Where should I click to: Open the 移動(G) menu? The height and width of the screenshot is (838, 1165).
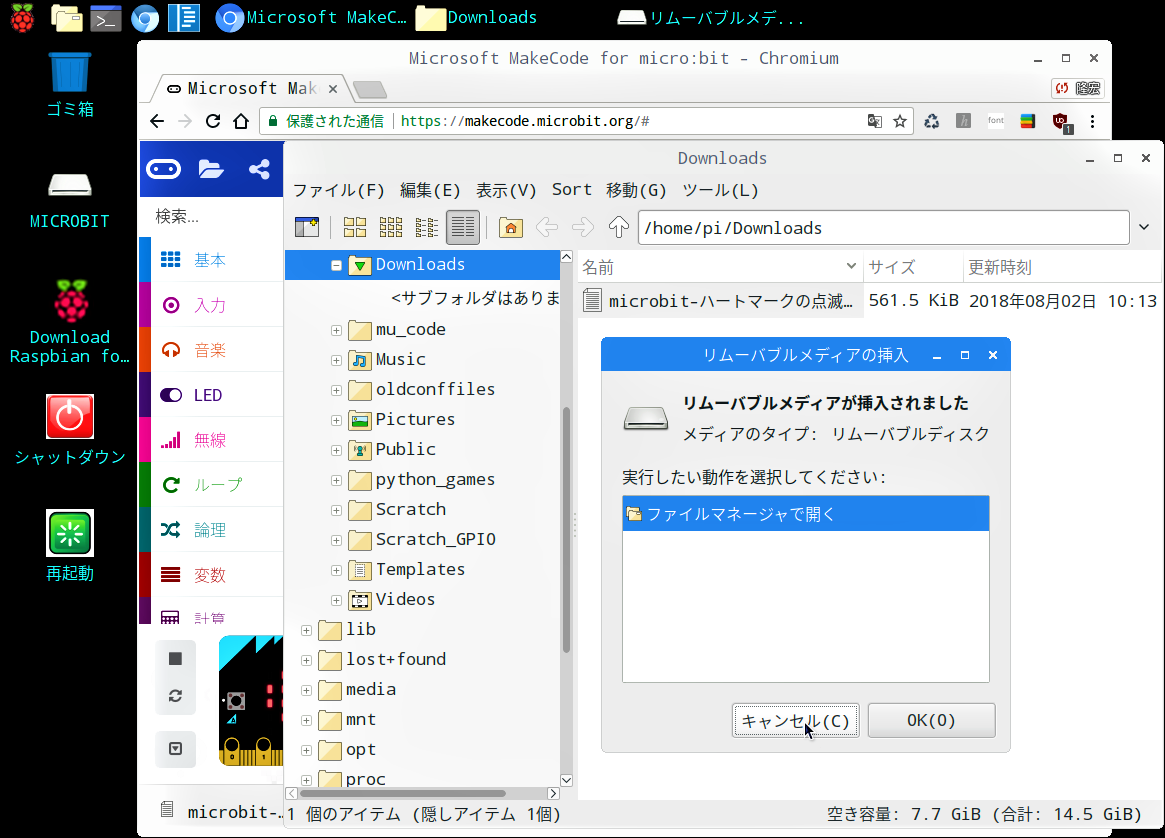[636, 190]
